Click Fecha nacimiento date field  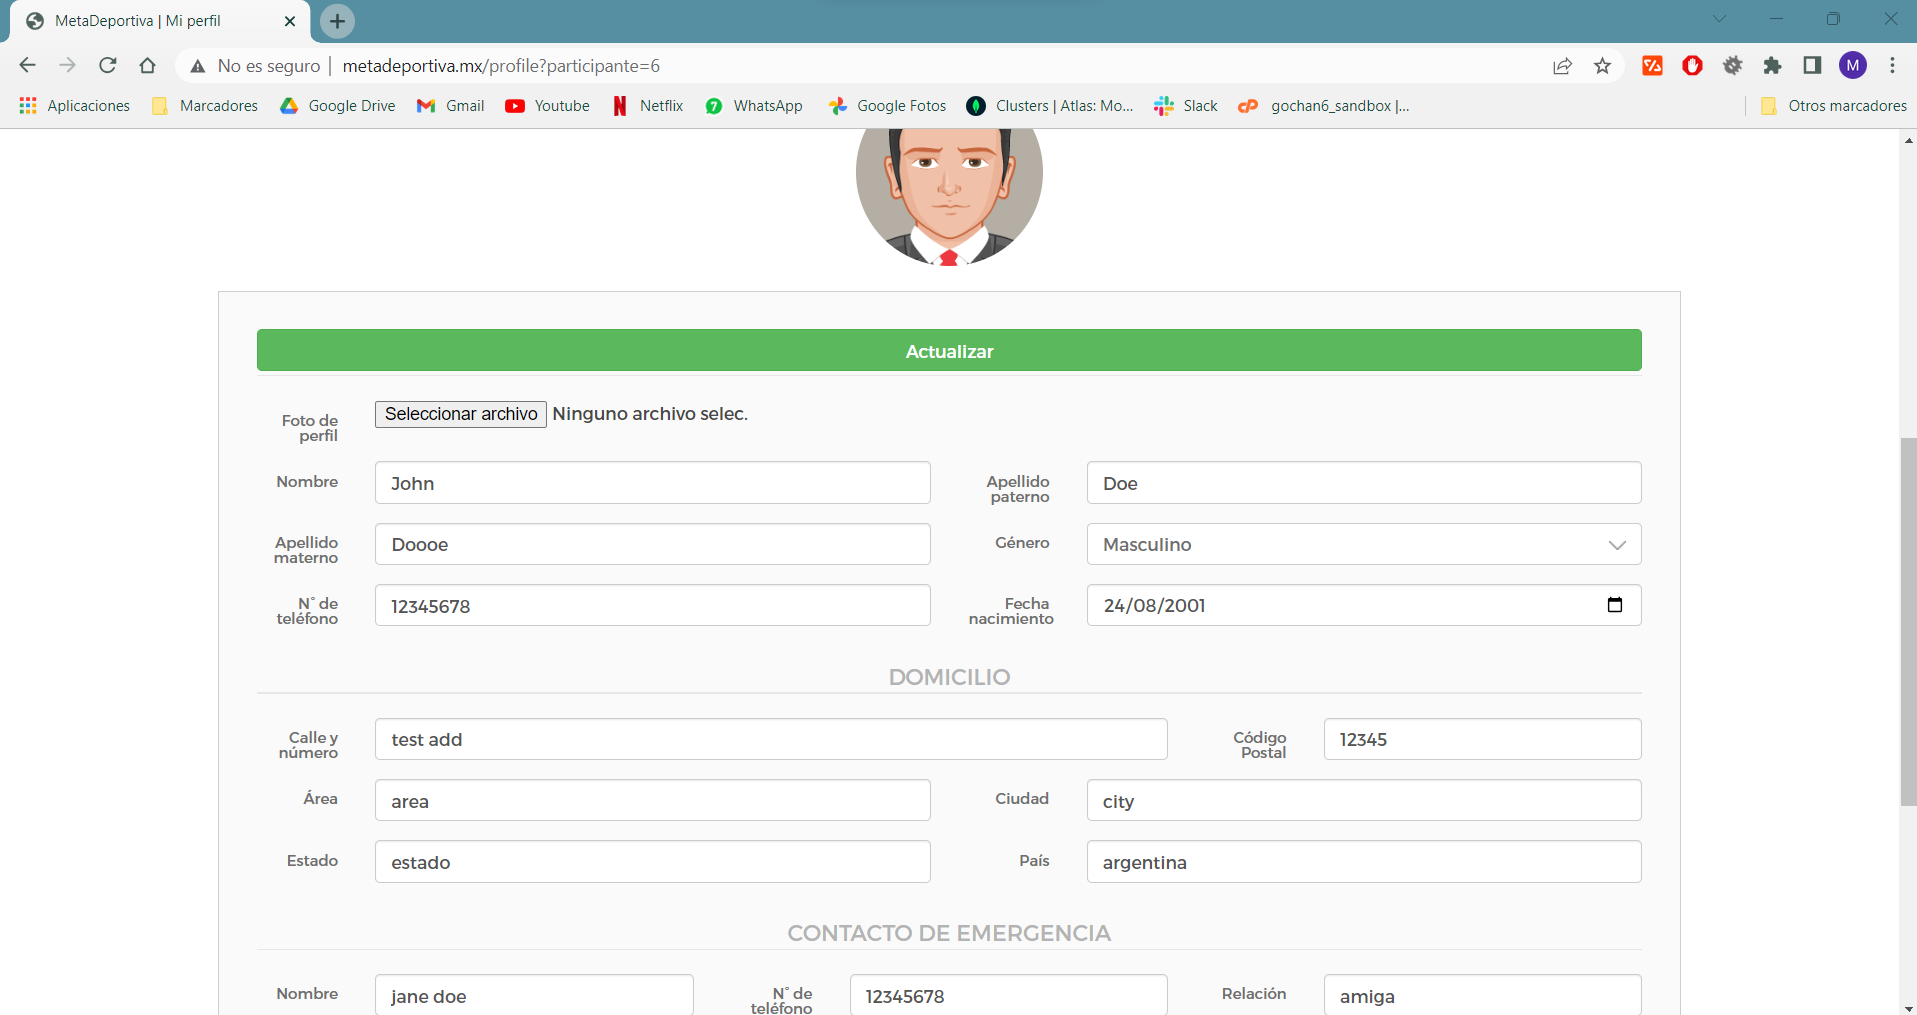pyautogui.click(x=1364, y=606)
